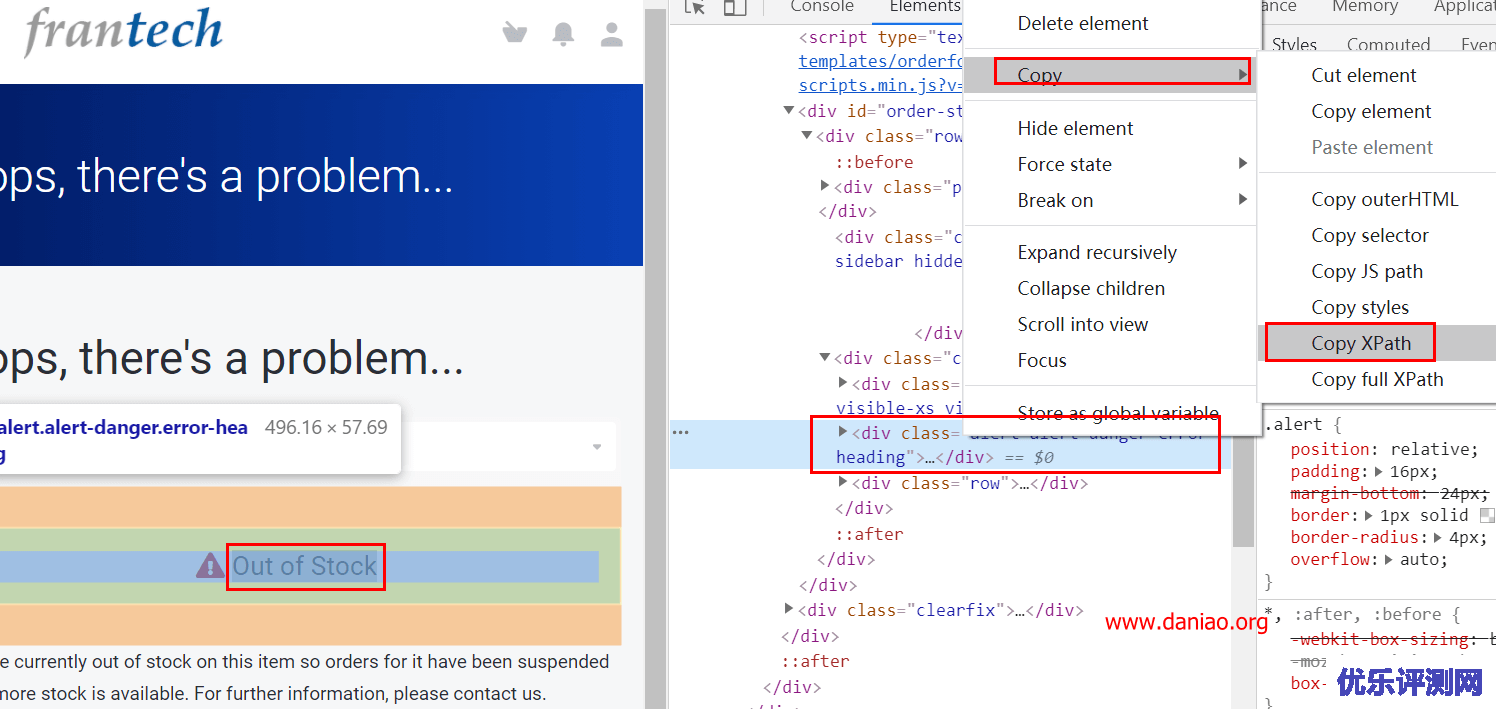Select Copy selector menu entry

tap(1369, 235)
